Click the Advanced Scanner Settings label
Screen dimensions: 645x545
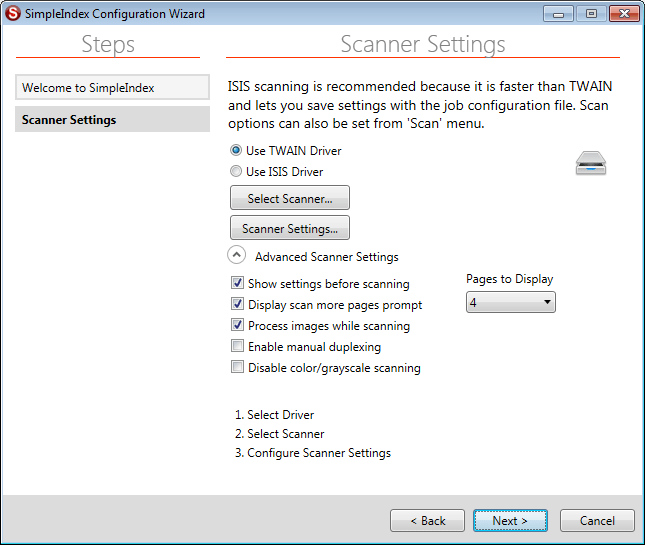coord(327,257)
